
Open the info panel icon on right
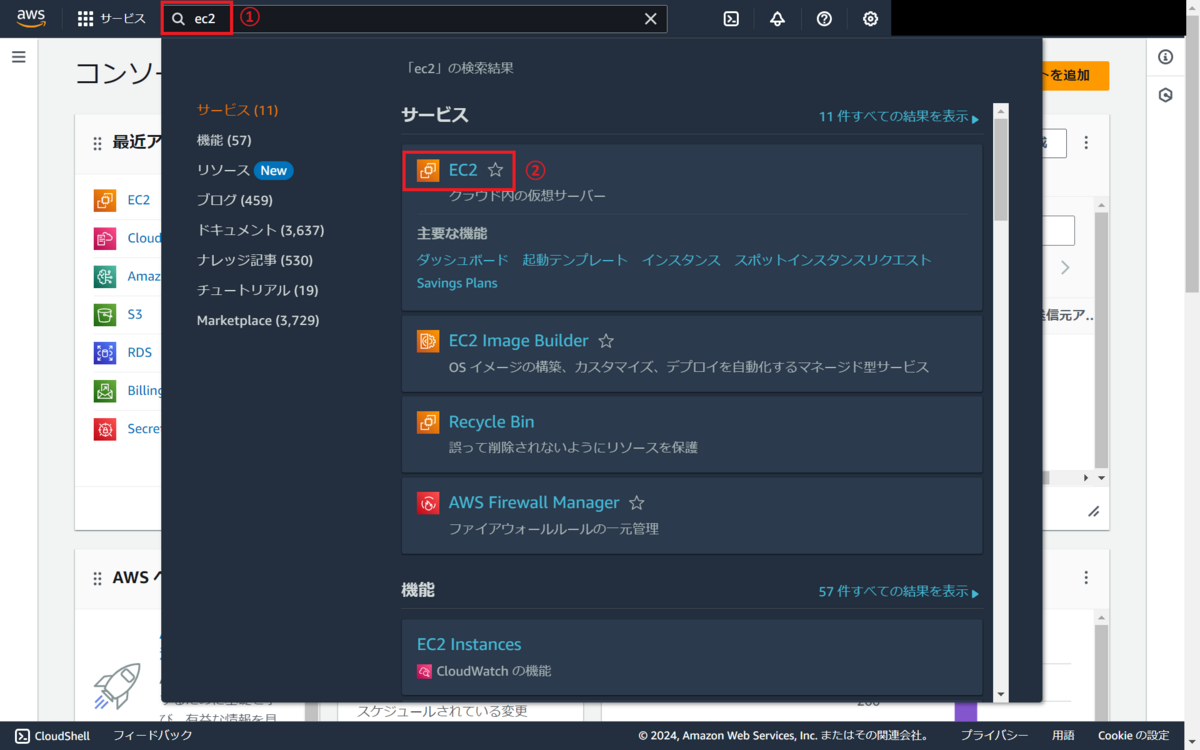(x=1165, y=57)
